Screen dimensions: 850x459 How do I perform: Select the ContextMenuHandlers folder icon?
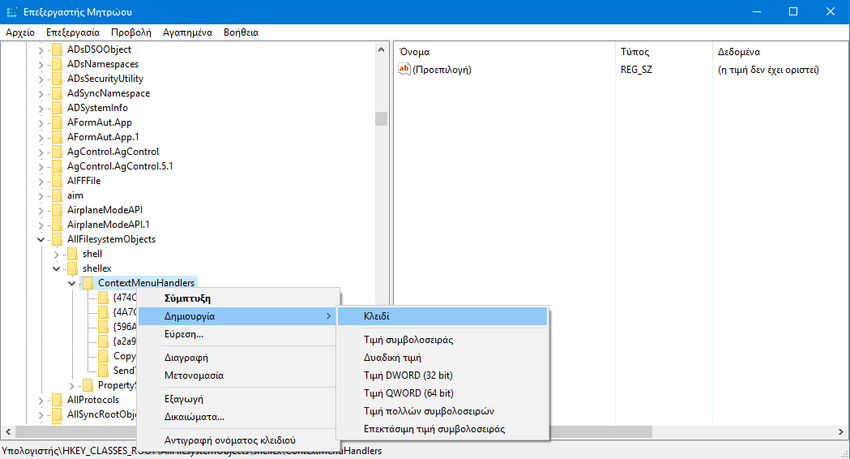88,284
